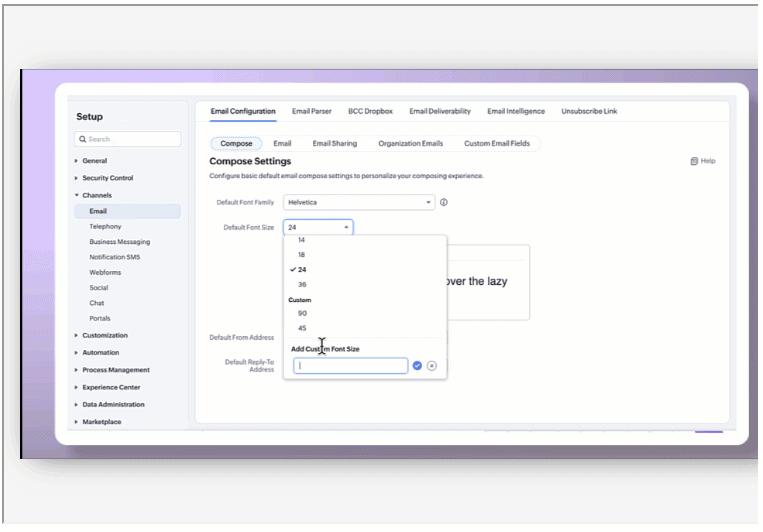Screen dimensions: 763x532
Task: Open Social channel
Action: click(x=99, y=288)
